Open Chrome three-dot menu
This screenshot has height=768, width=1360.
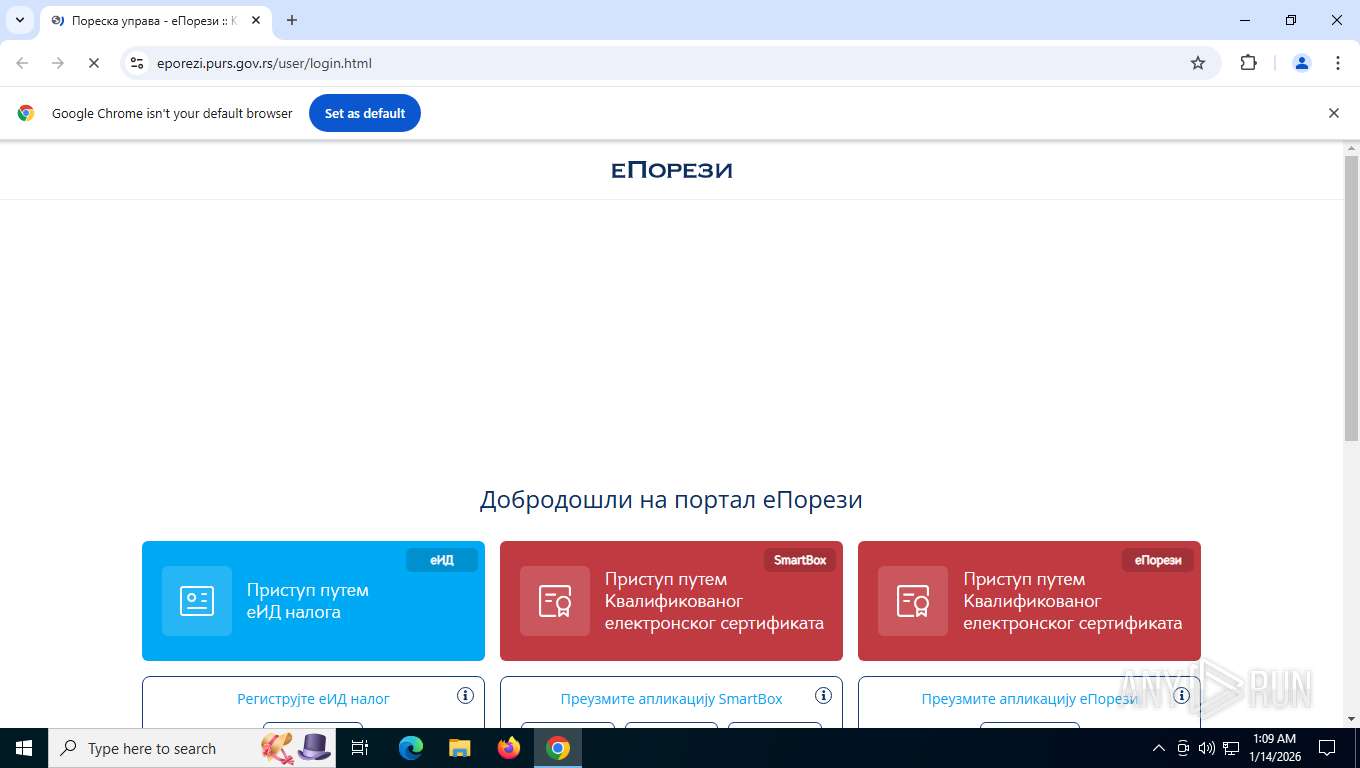(x=1338, y=63)
